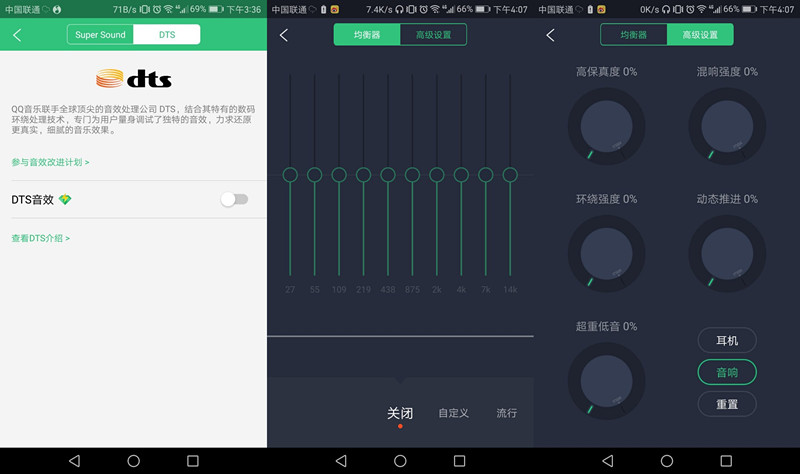
Task: Click the DTS logo
Action: click(133, 79)
